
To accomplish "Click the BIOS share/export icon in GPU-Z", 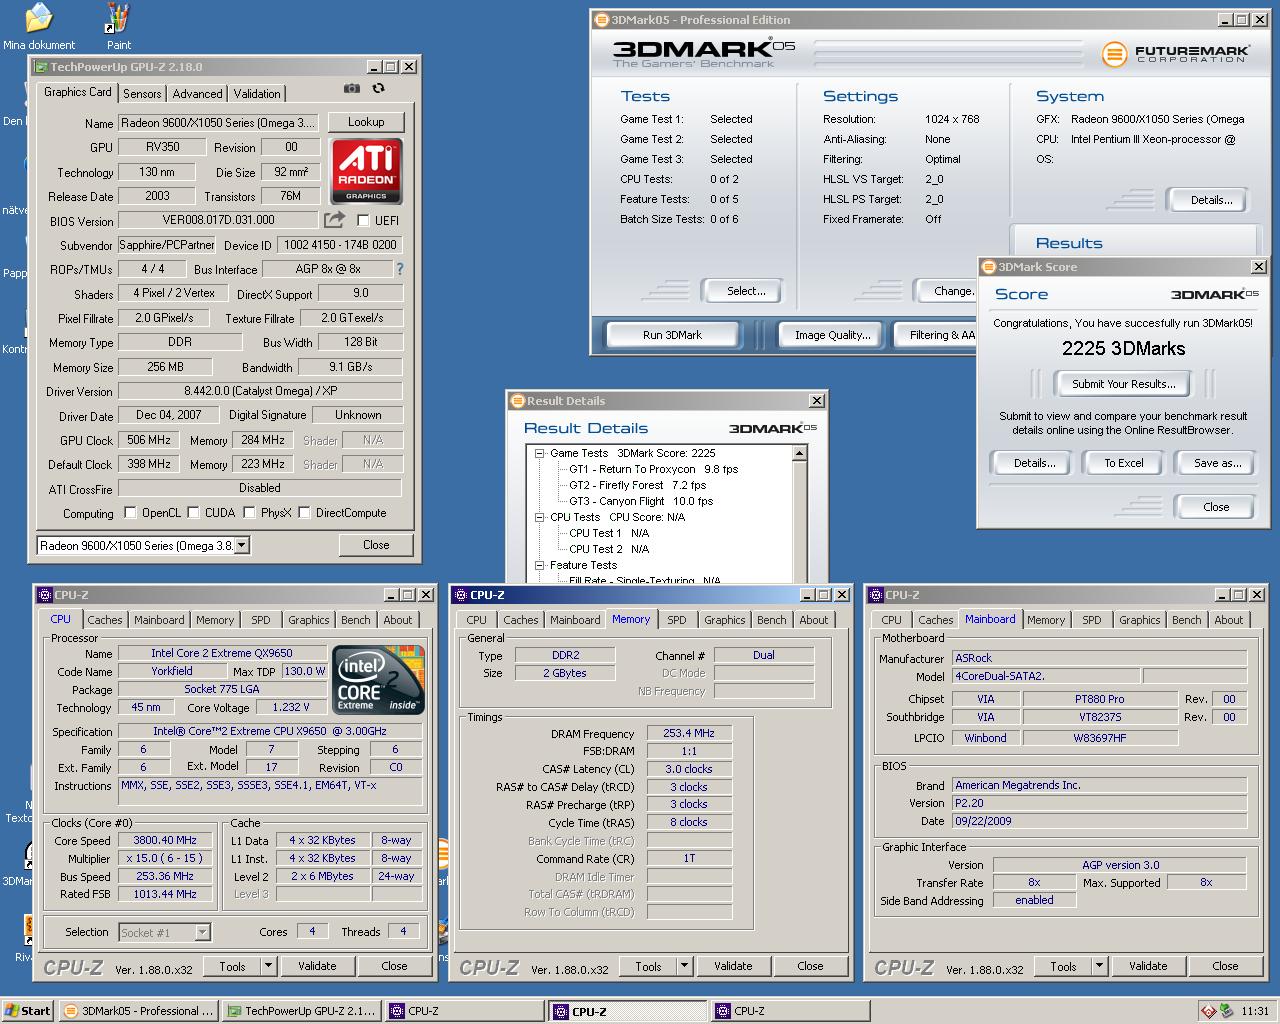I will click(x=333, y=219).
